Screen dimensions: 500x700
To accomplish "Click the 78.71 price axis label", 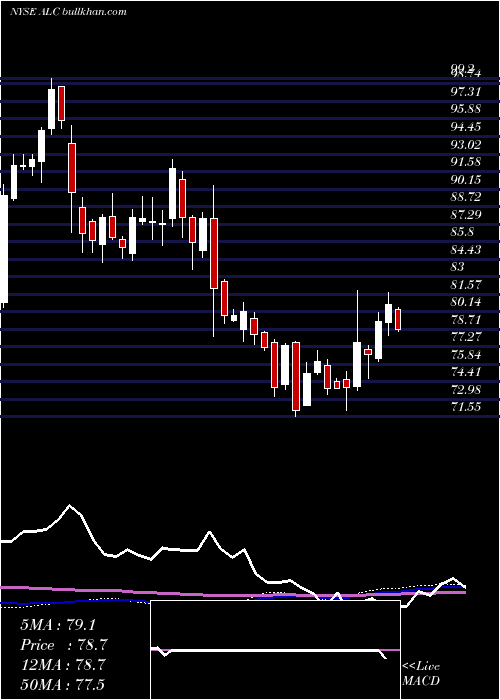I will coord(466,320).
